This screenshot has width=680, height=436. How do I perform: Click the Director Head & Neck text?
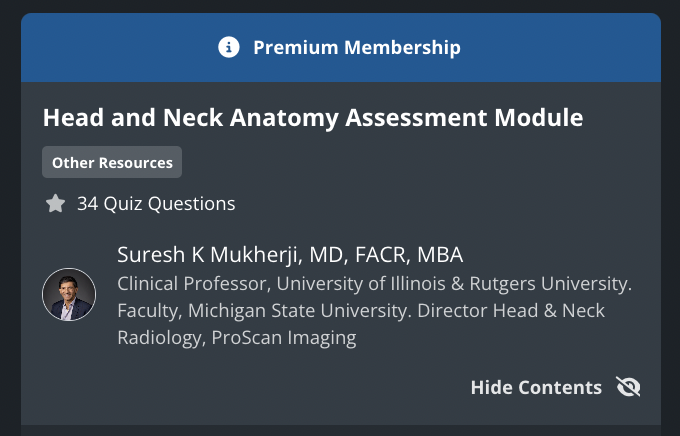511,311
